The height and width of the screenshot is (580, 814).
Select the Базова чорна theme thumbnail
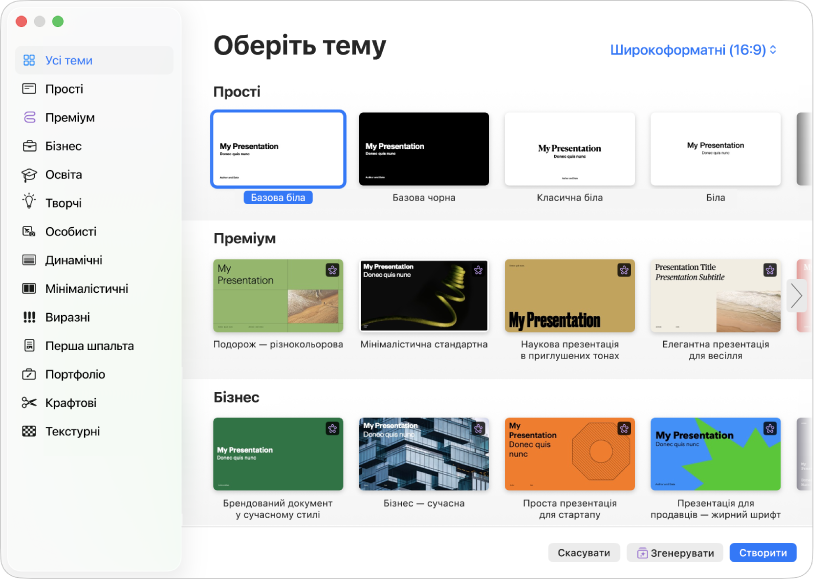424,149
